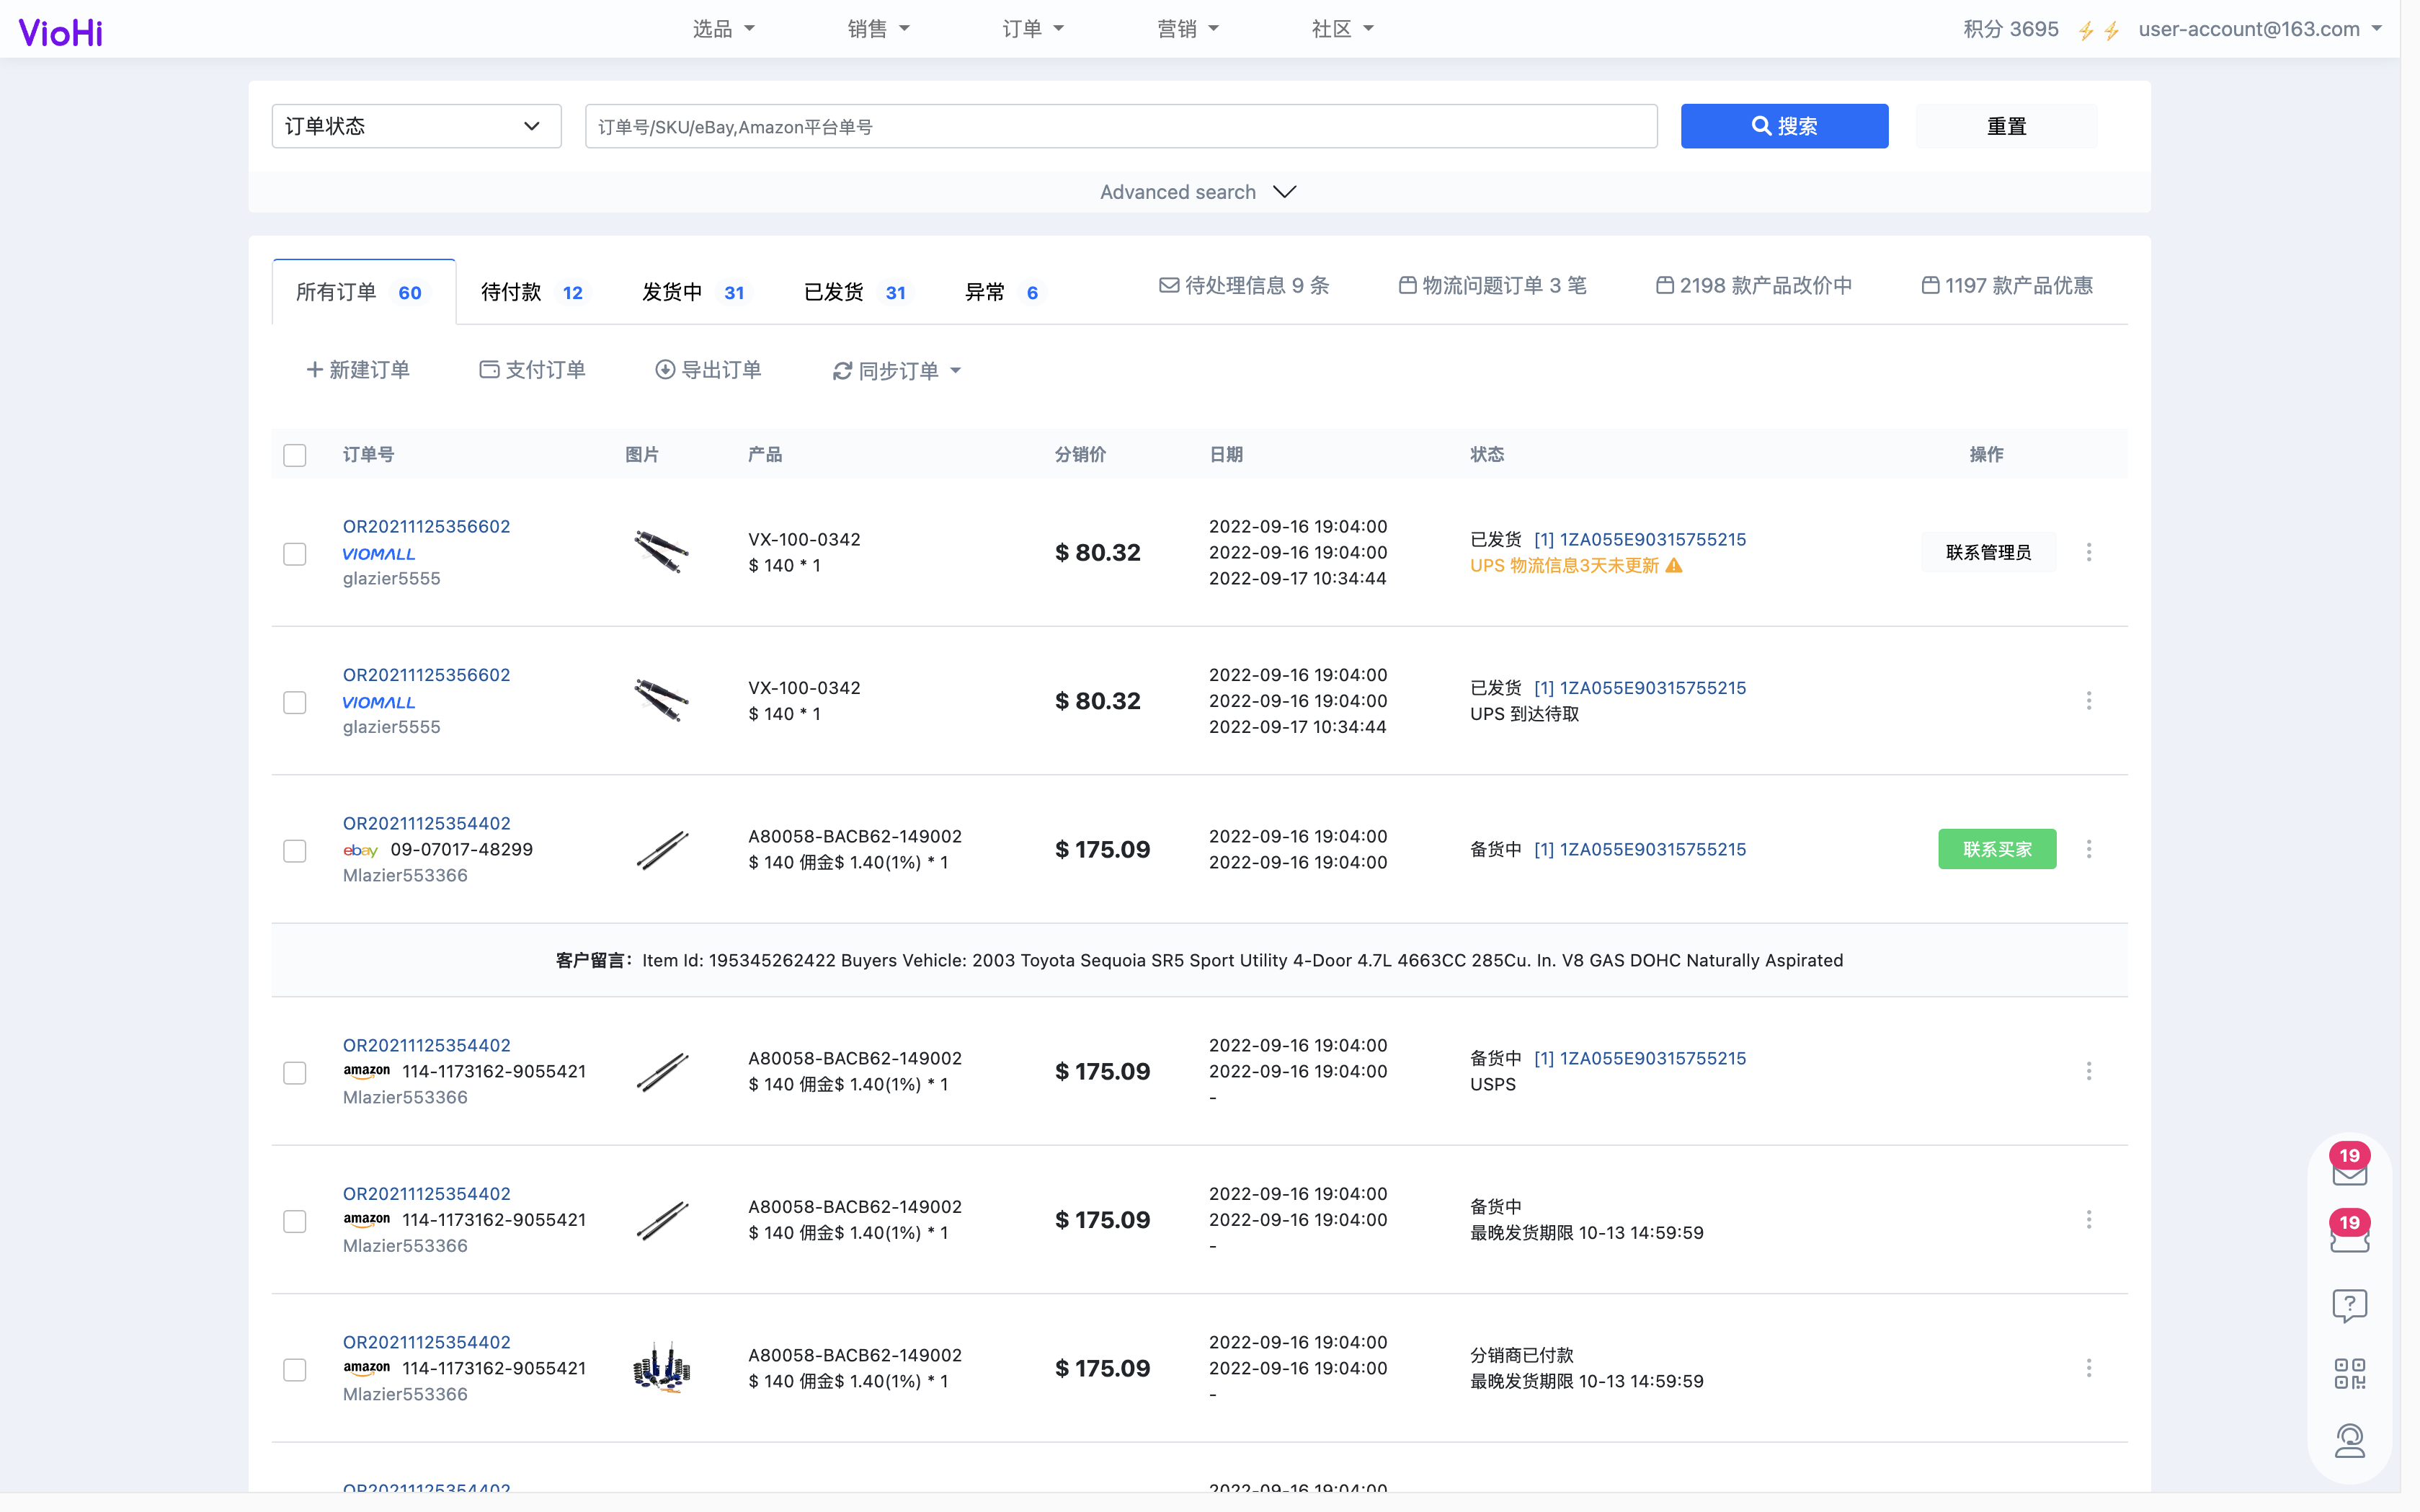Click 物流问题订单 3 笔 notice
The image size is (2420, 1512).
[1492, 286]
